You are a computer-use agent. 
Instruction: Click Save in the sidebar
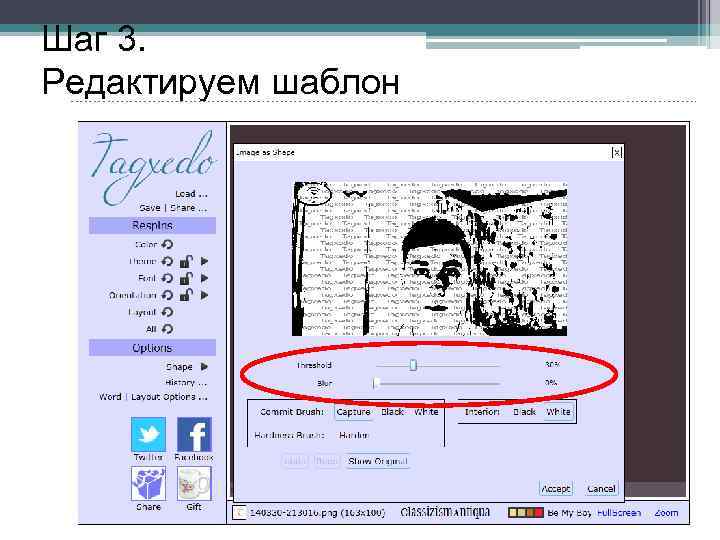tap(150, 208)
